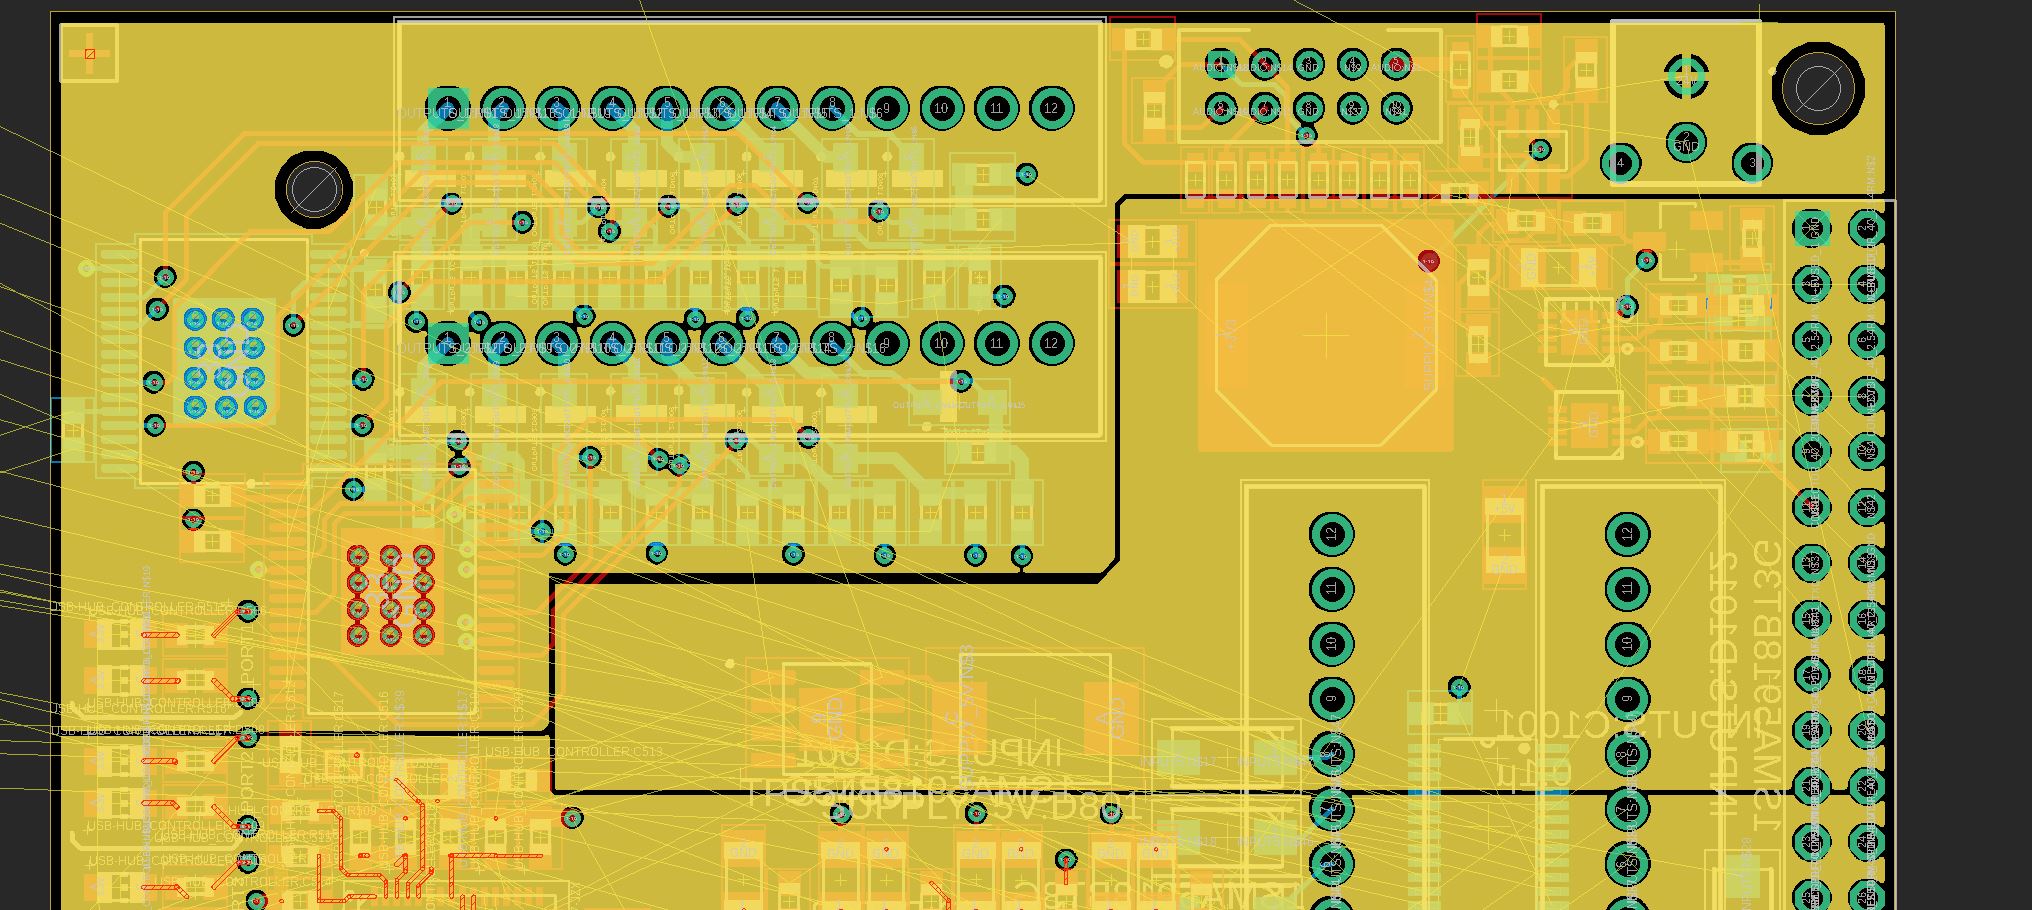Viewport: 2032px width, 910px height.
Task: Select pad 3 of the jack connector
Action: pos(1752,162)
